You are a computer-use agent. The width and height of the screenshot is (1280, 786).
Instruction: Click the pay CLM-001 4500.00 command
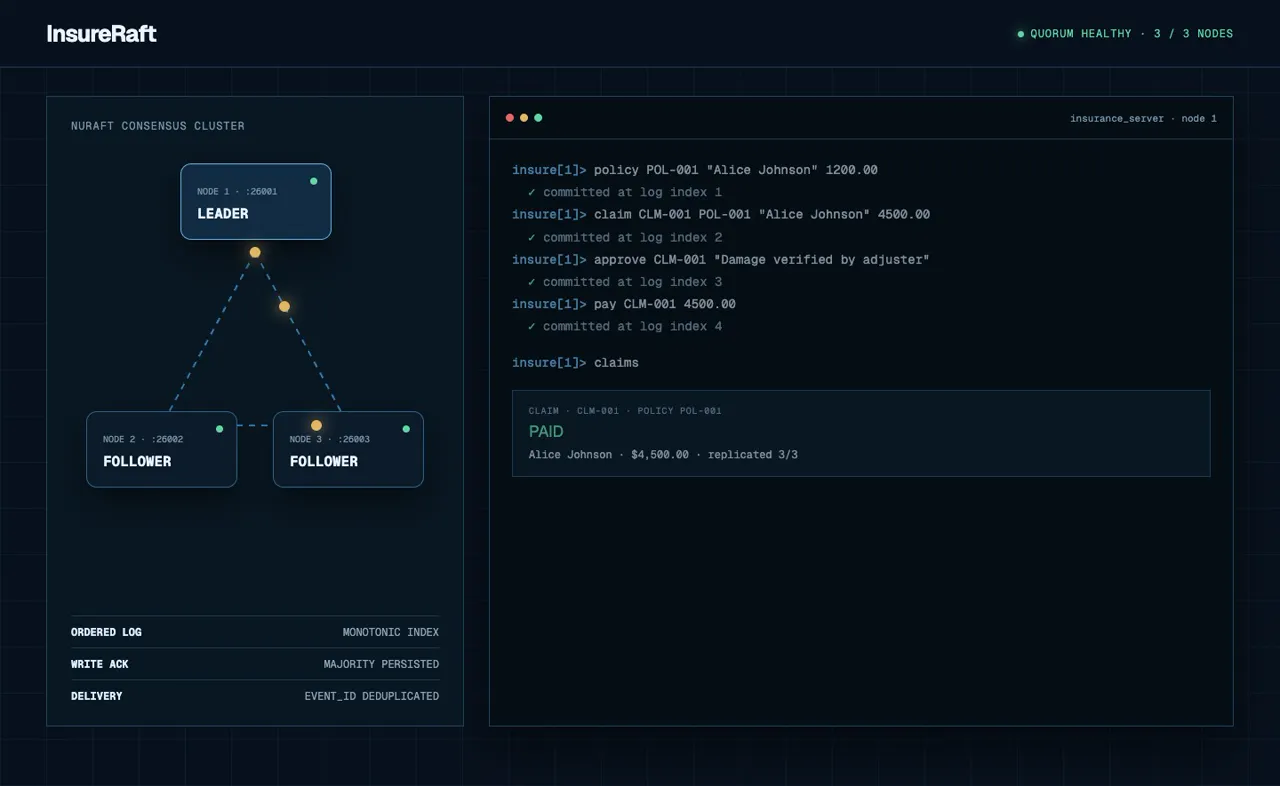[624, 304]
